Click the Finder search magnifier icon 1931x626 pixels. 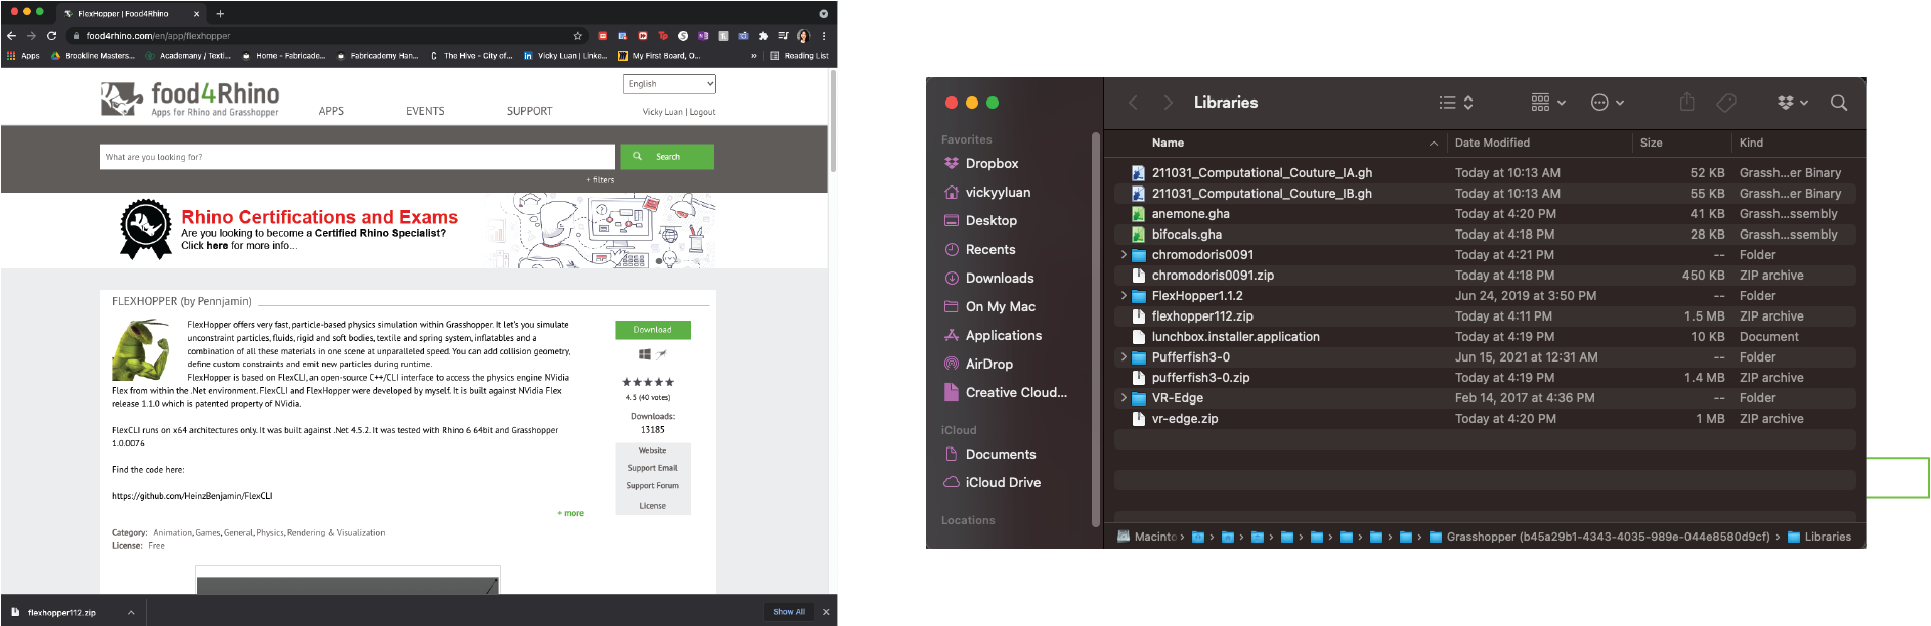point(1838,102)
